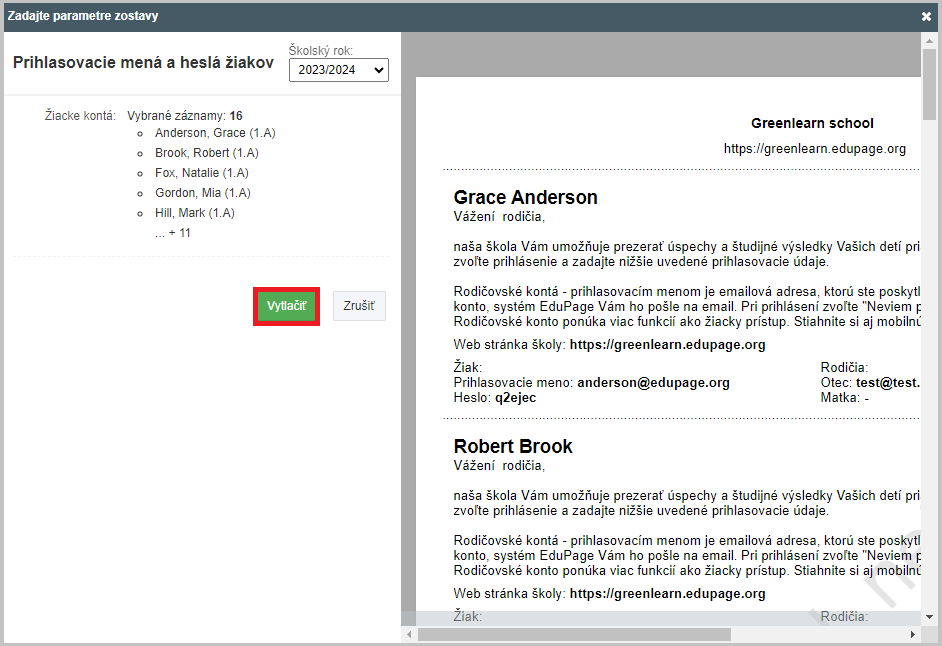942x646 pixels.
Task: Click the Robert Brook heading in the preview
Action: click(x=513, y=446)
